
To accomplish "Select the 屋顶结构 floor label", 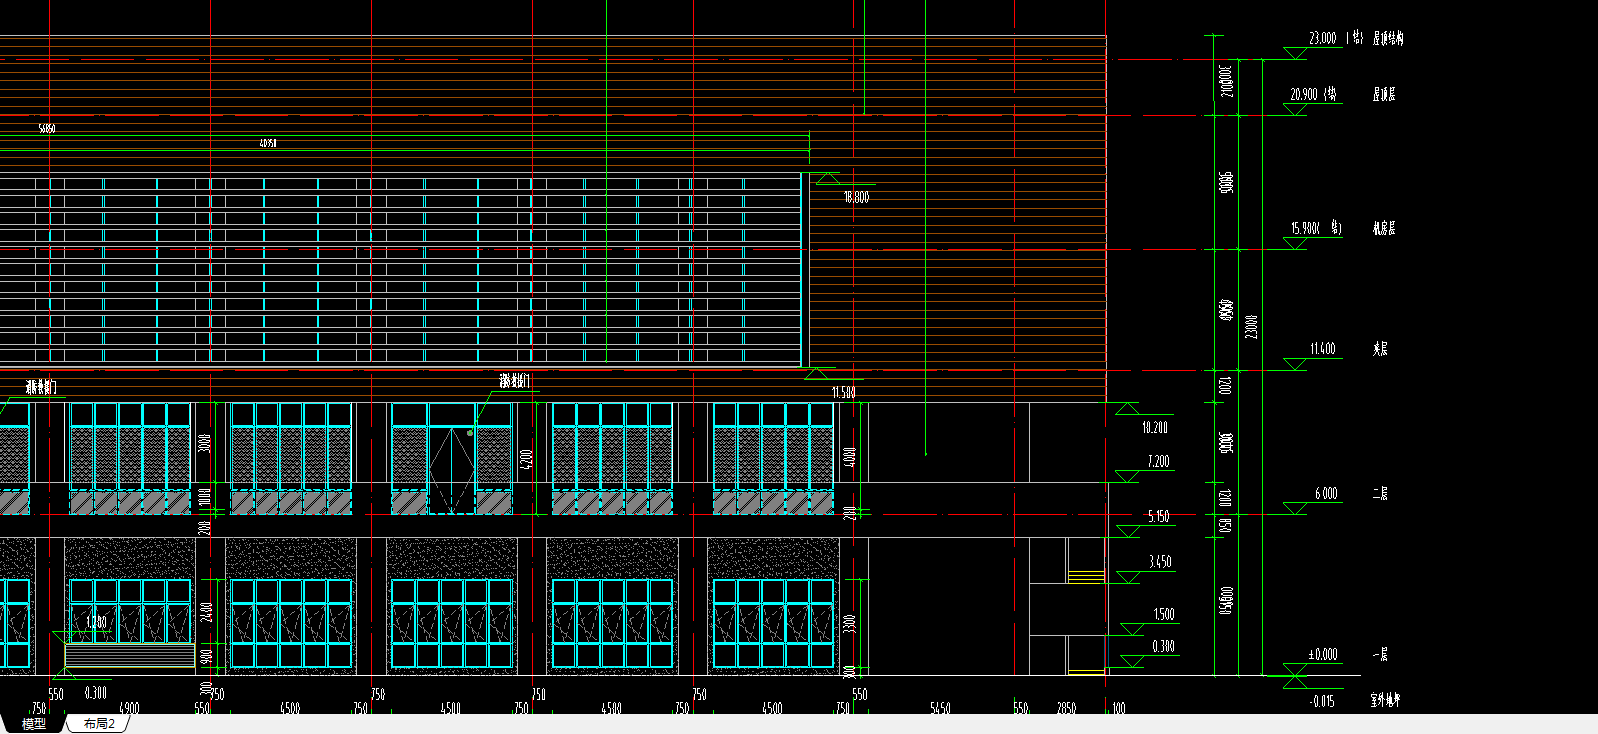I will 1388,38.
